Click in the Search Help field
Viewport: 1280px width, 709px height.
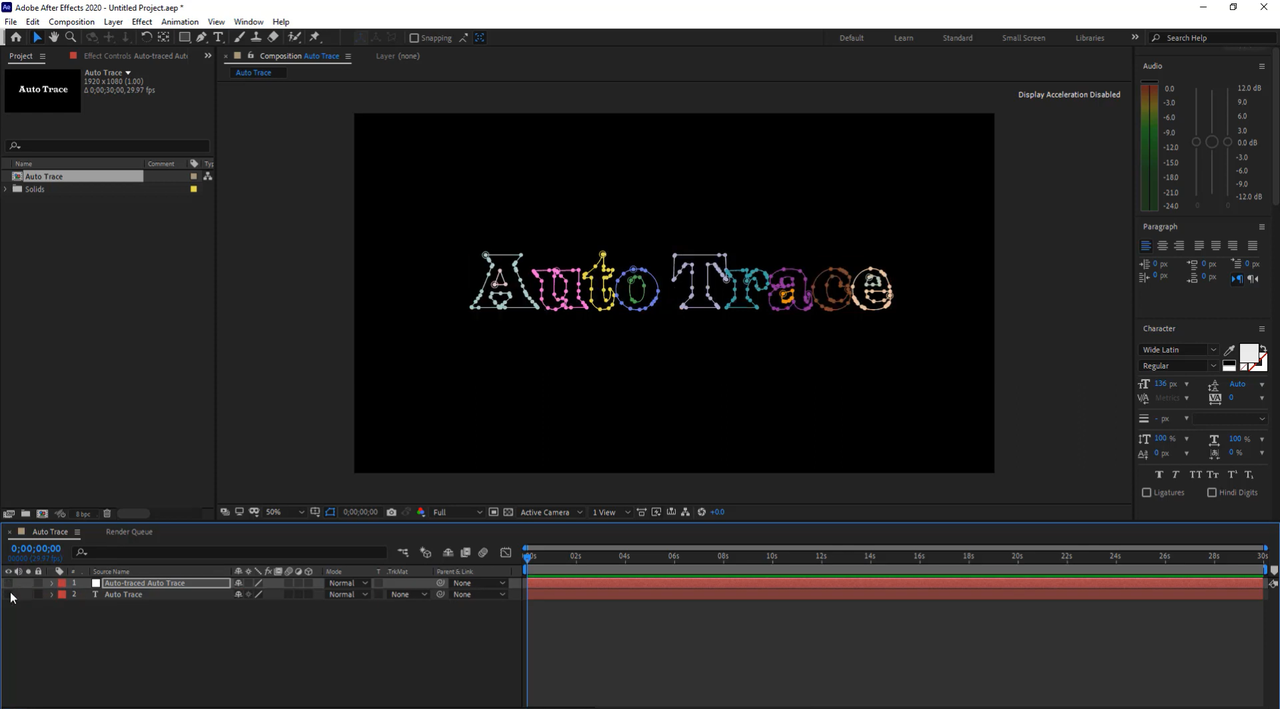tap(1215, 38)
